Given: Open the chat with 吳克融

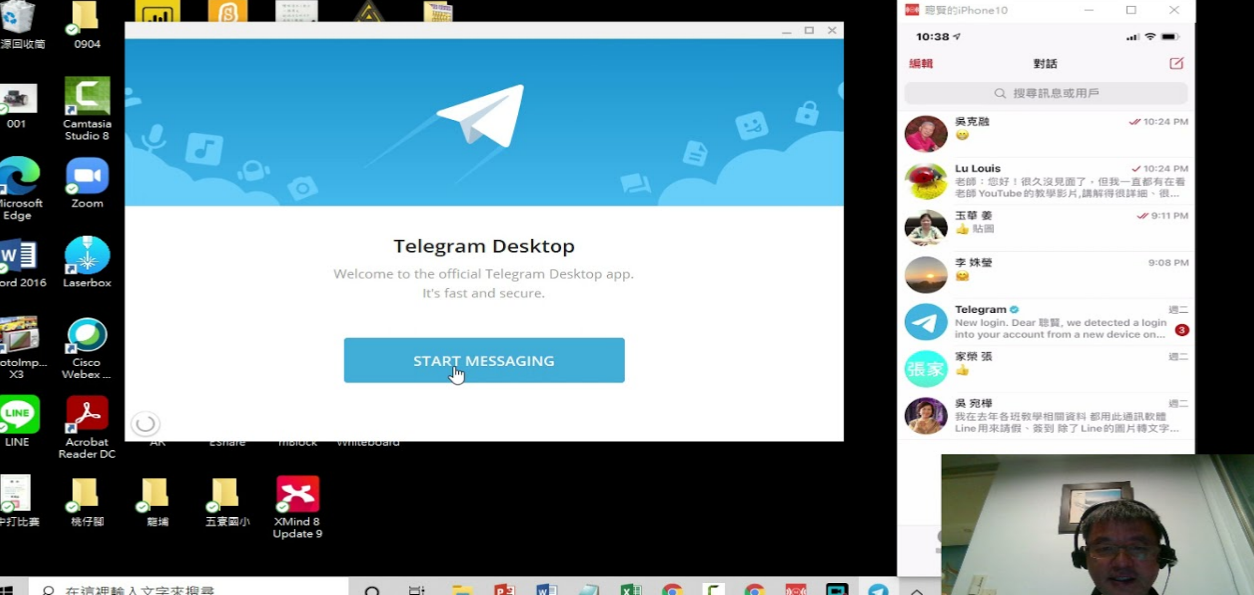Looking at the screenshot, I should tap(1046, 133).
